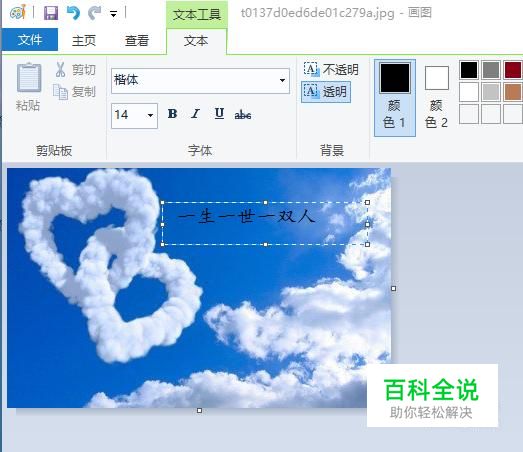
Task: Open the Quick Access Toolbar customize arrow
Action: 113,14
